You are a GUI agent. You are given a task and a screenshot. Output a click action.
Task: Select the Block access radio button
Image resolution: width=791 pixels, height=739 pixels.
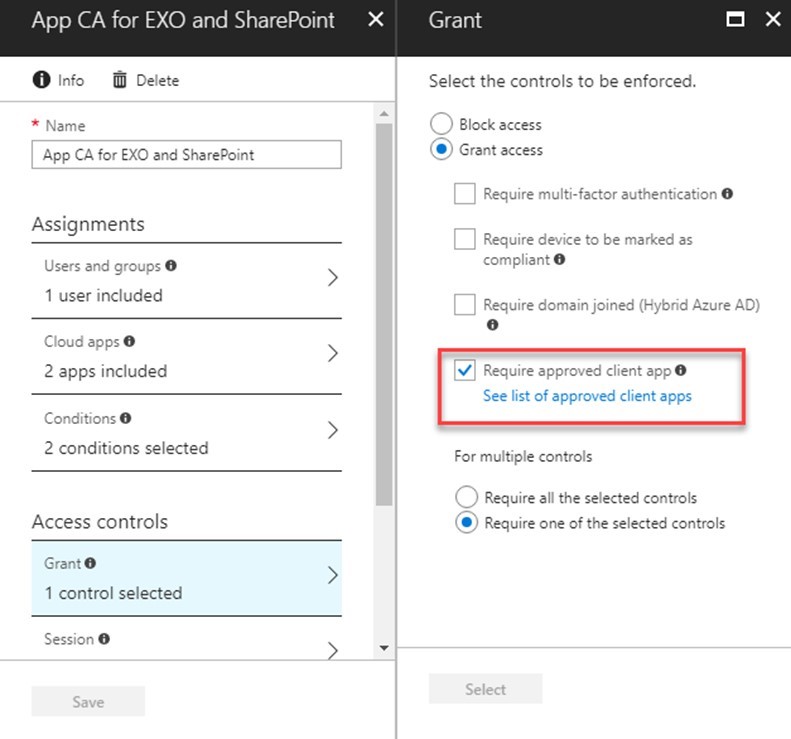click(x=441, y=124)
